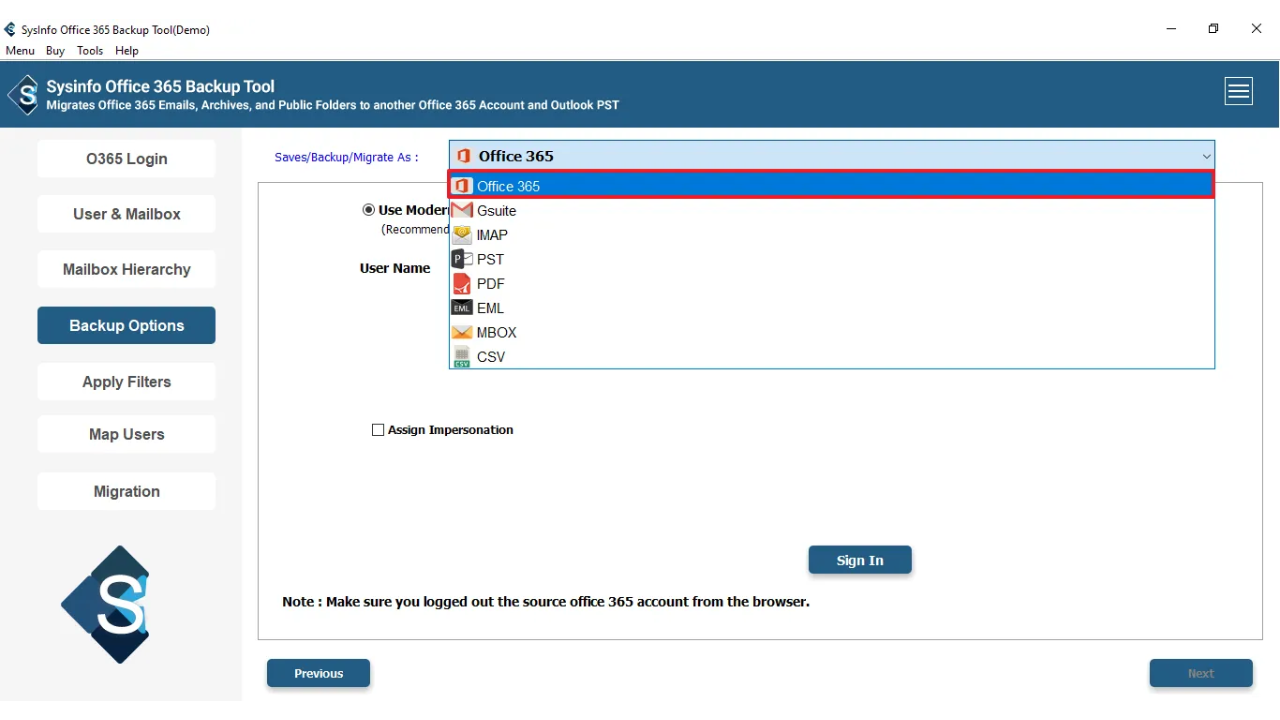Go to the Backup Options step
The height and width of the screenshot is (720, 1280).
pos(127,326)
